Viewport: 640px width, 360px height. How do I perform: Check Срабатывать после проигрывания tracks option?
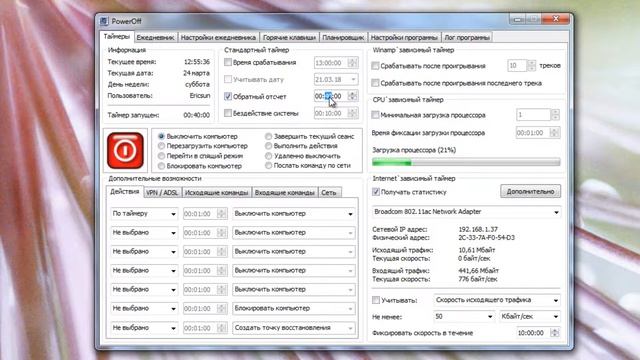[376, 66]
